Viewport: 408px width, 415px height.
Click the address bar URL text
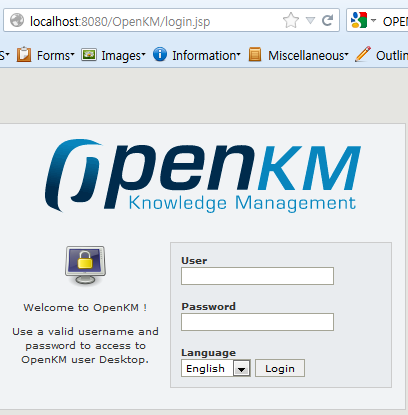(120, 22)
